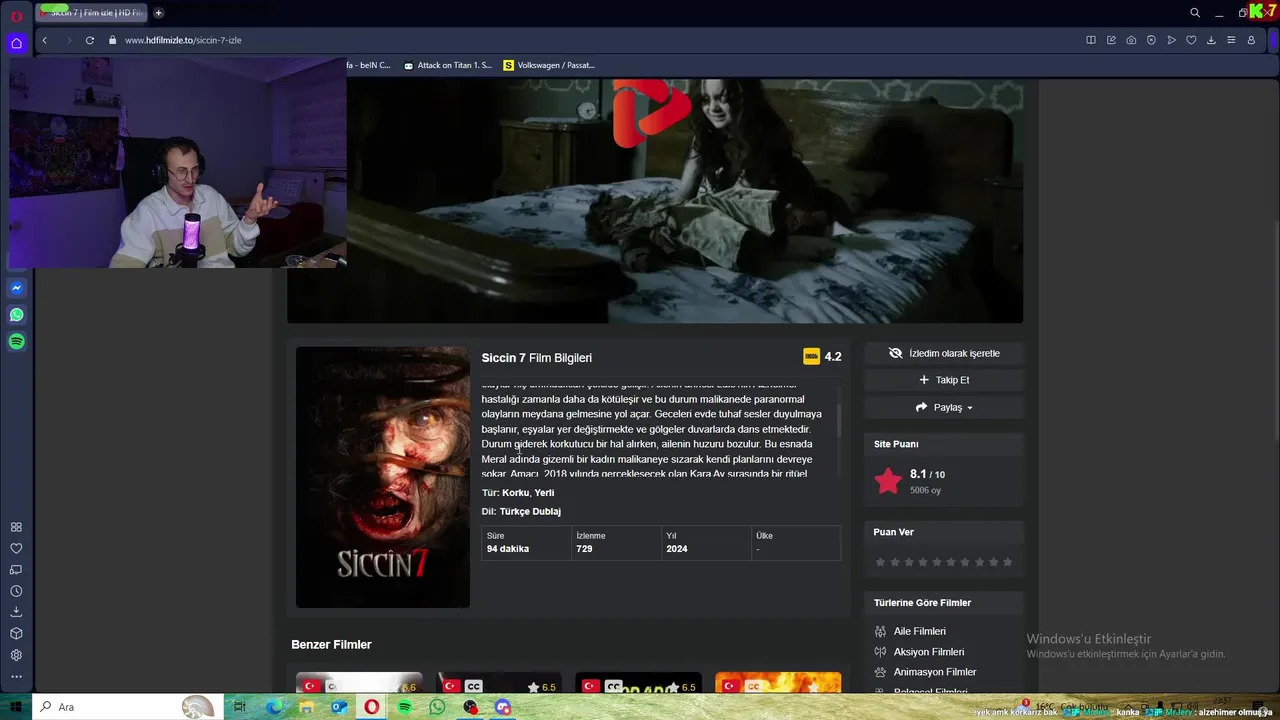Open bookmarks heart icon in sidebar

tap(16, 549)
